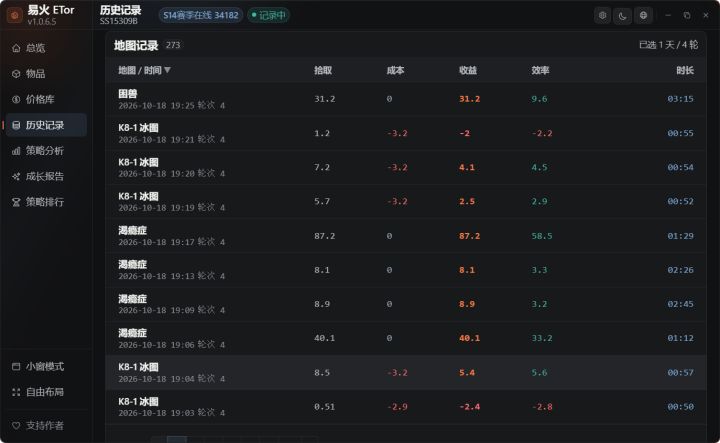Click the 拾取 column header
The width and height of the screenshot is (720, 443).
[x=323, y=70]
